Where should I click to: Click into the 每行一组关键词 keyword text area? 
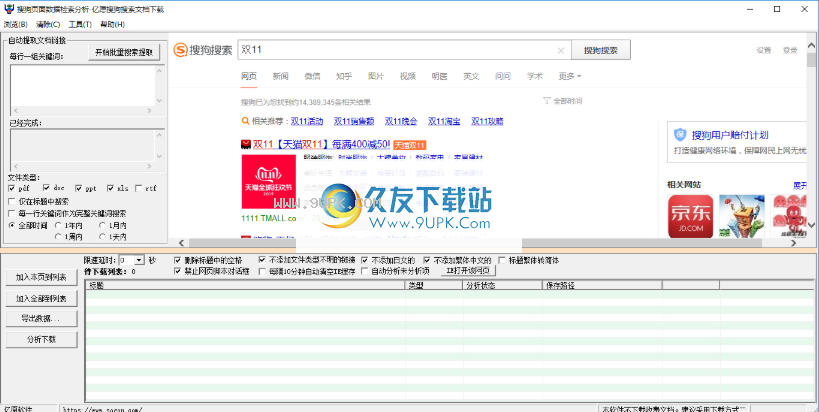click(x=83, y=86)
